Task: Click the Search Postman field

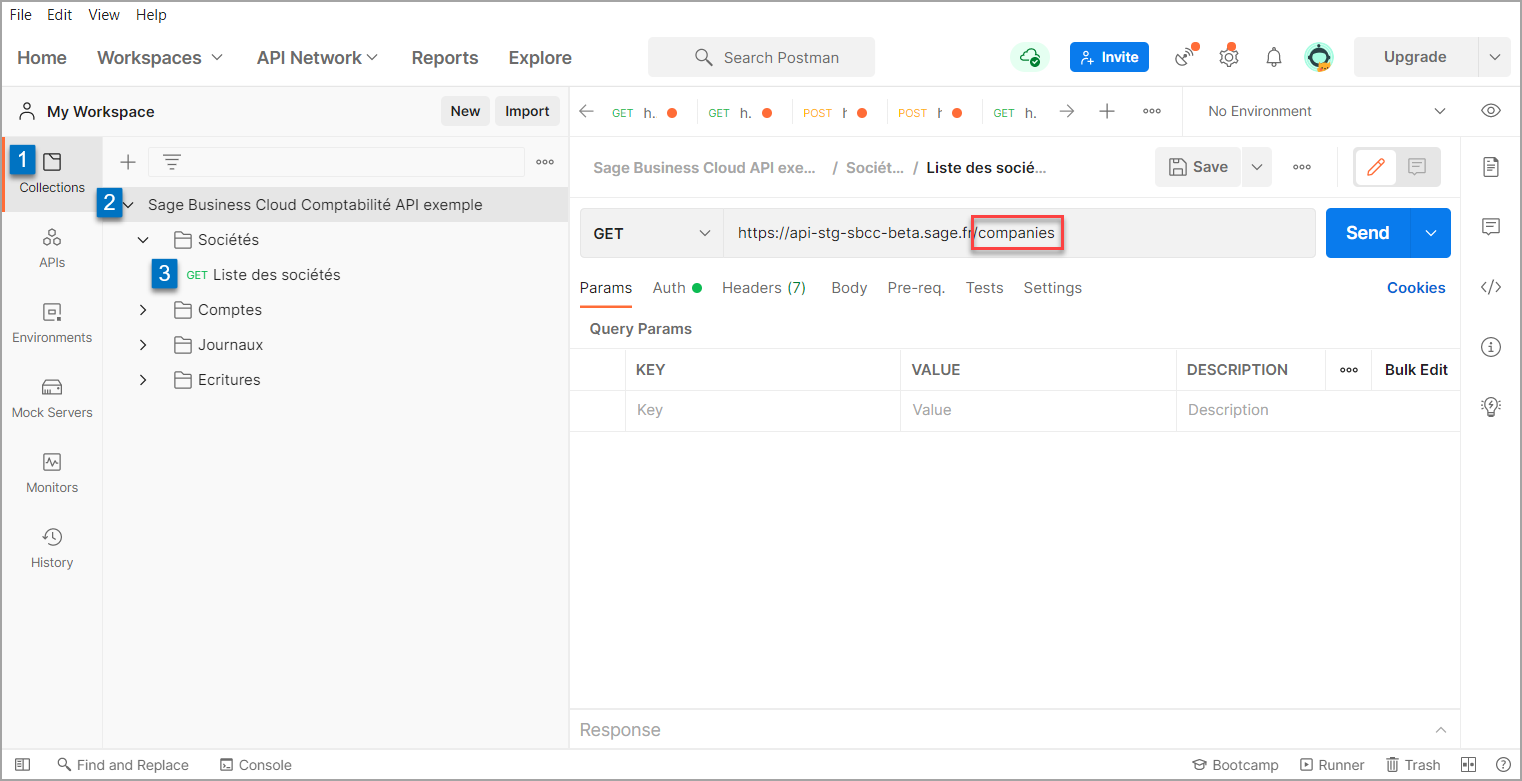Action: pyautogui.click(x=761, y=57)
